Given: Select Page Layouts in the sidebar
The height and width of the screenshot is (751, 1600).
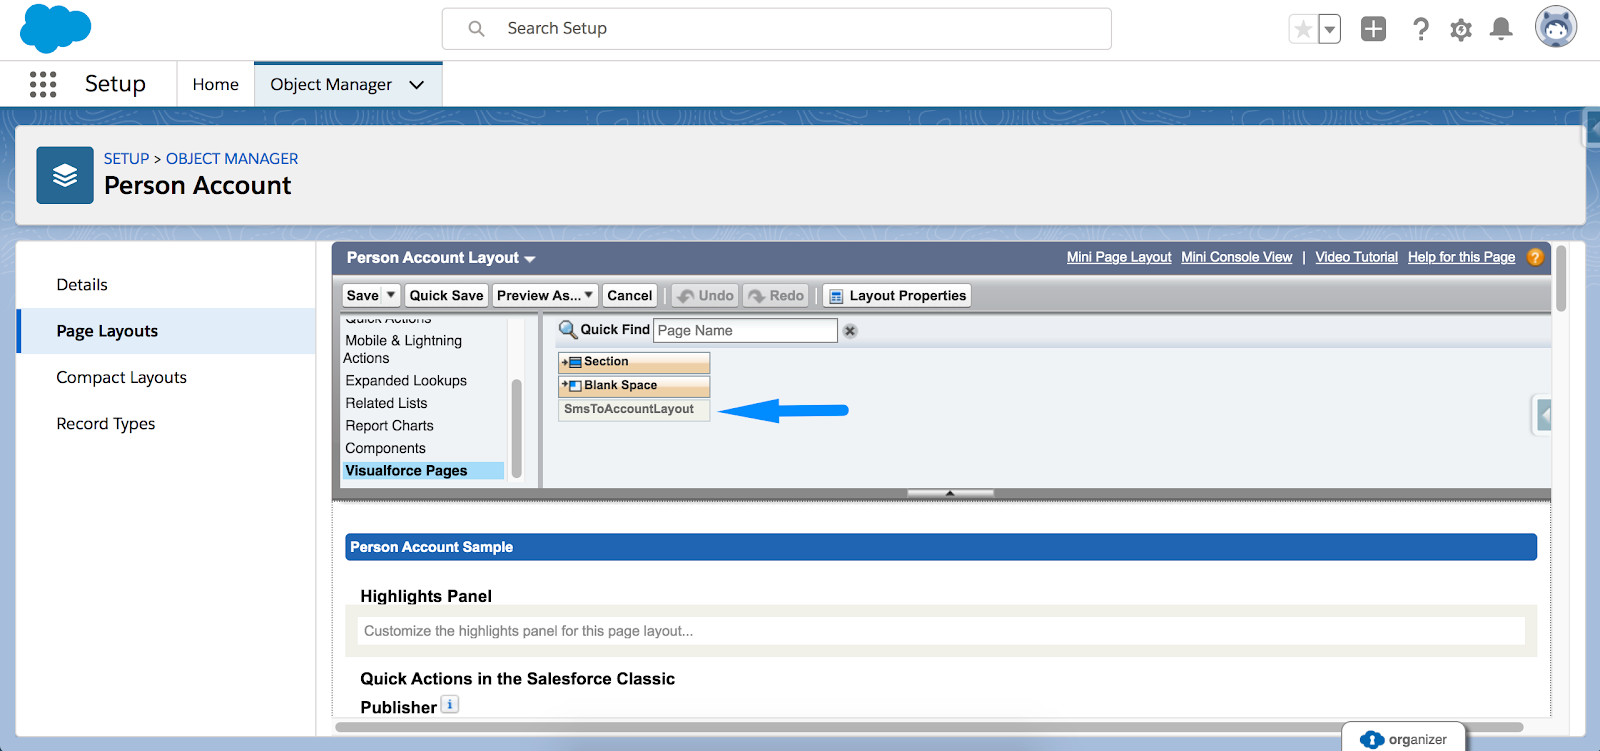Looking at the screenshot, I should [x=166, y=331].
